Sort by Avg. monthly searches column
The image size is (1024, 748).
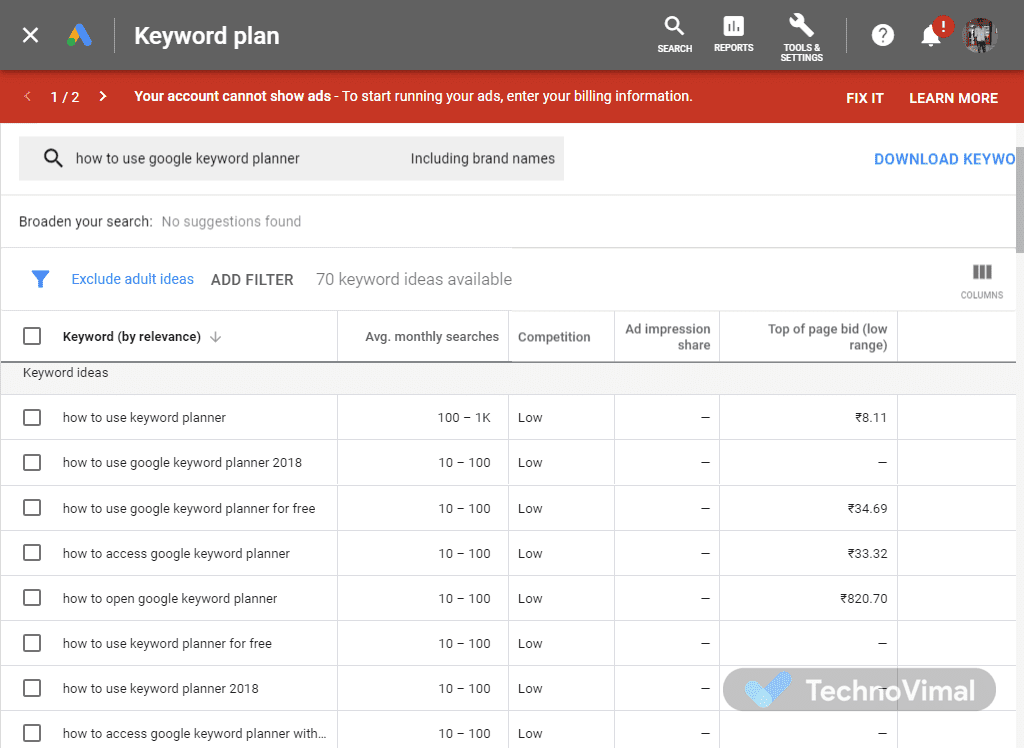coord(432,336)
